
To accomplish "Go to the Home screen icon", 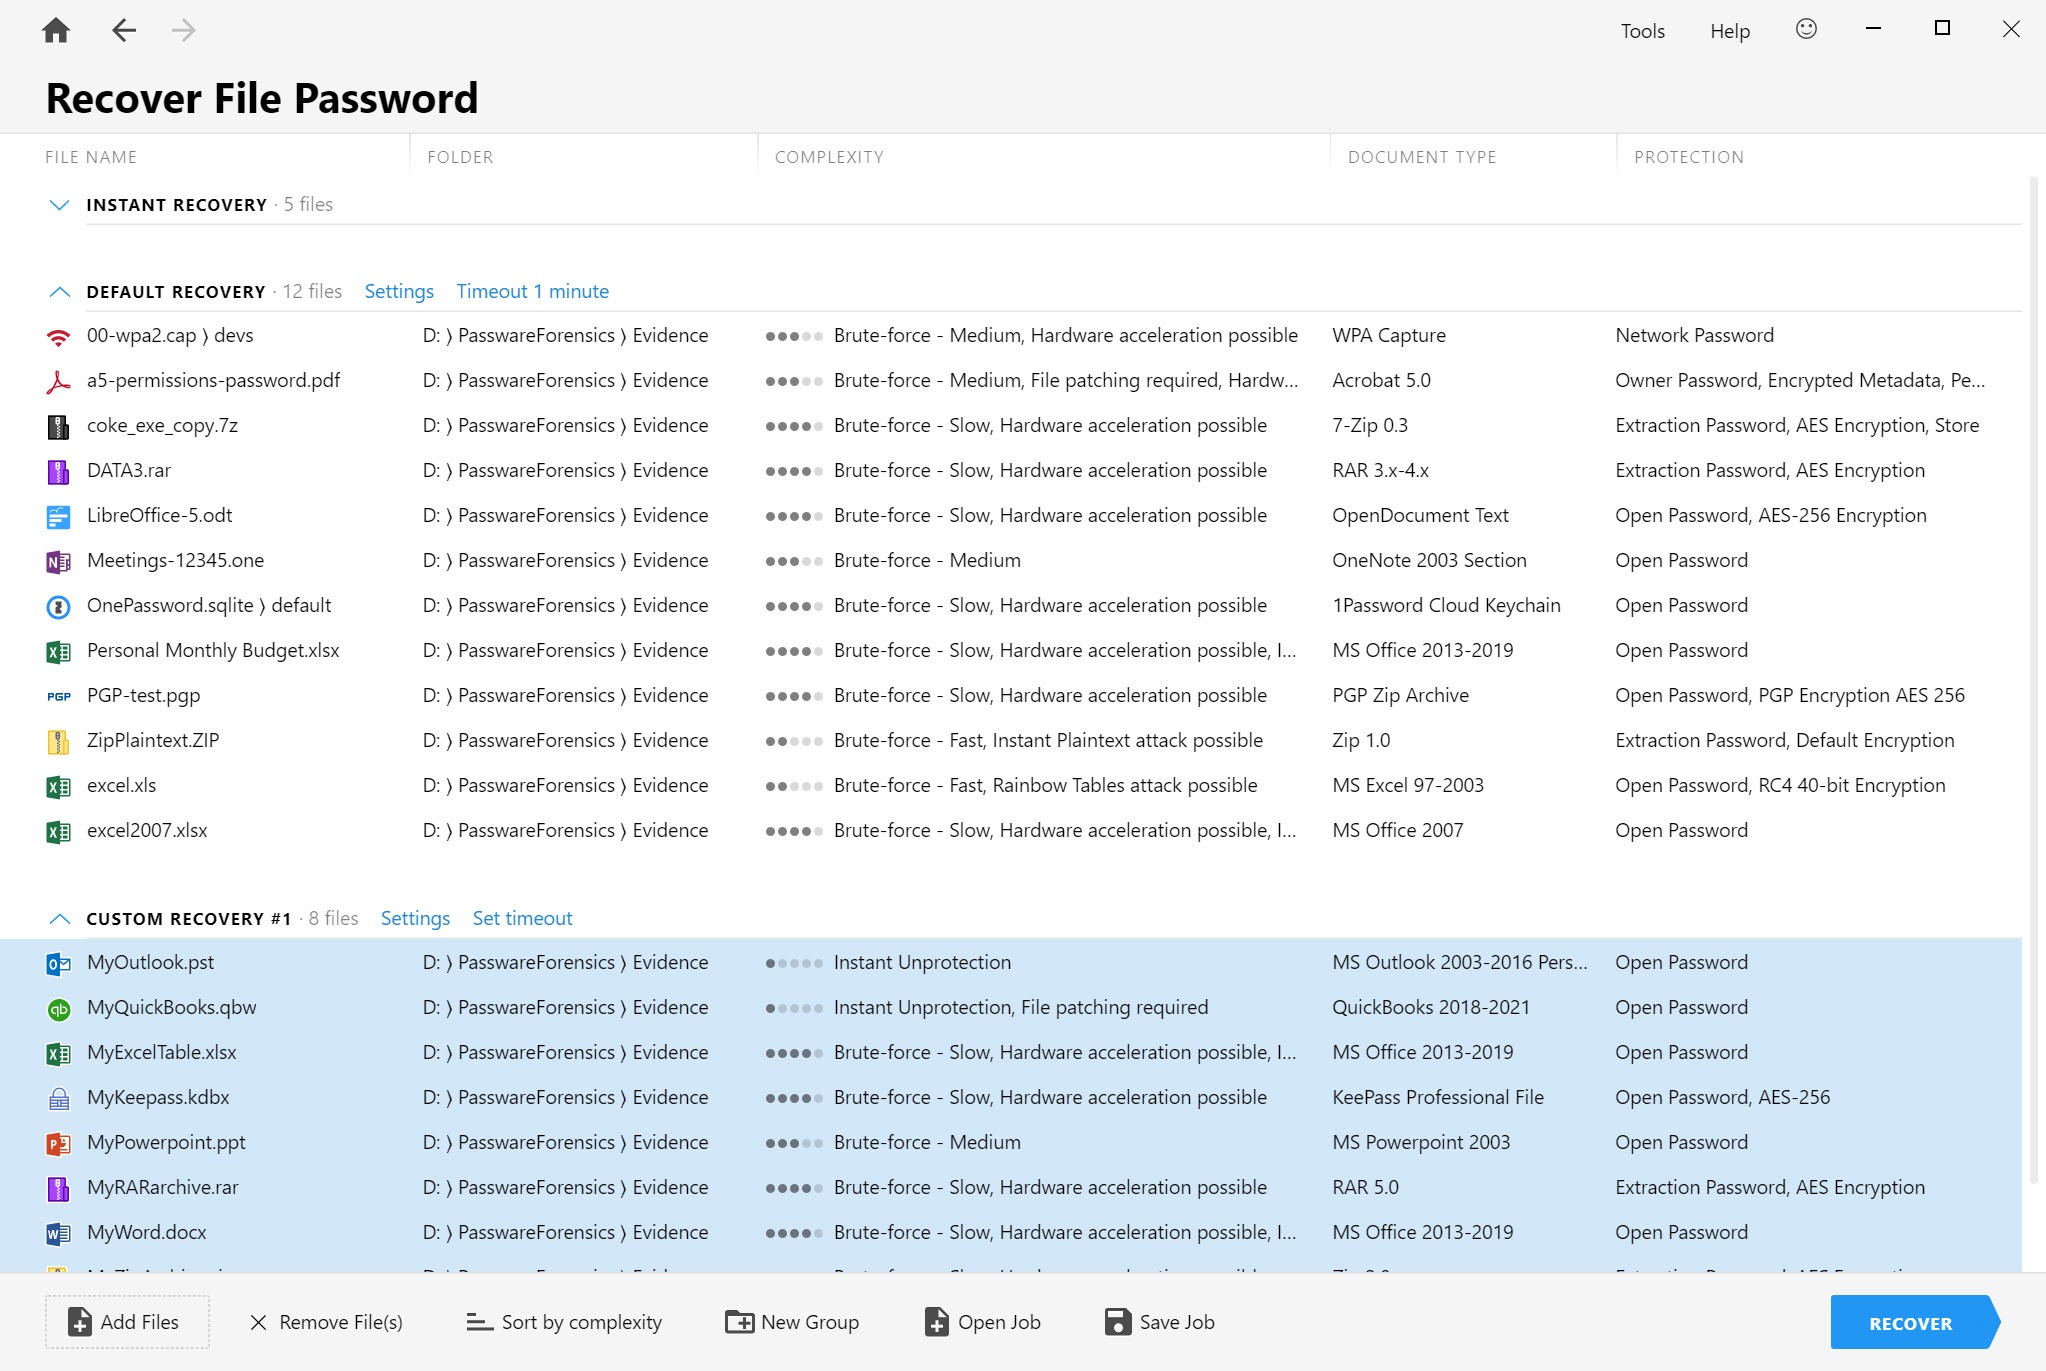I will 56,30.
